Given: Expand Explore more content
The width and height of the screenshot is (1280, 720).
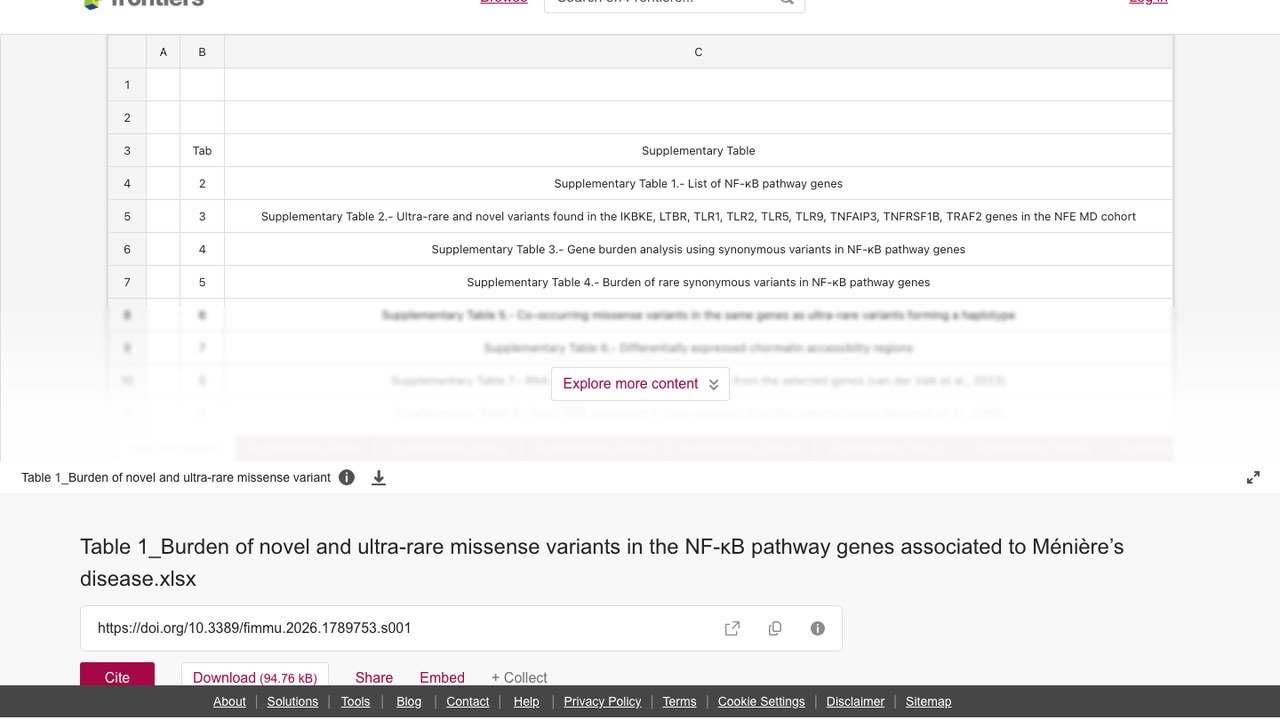Looking at the screenshot, I should click(640, 384).
